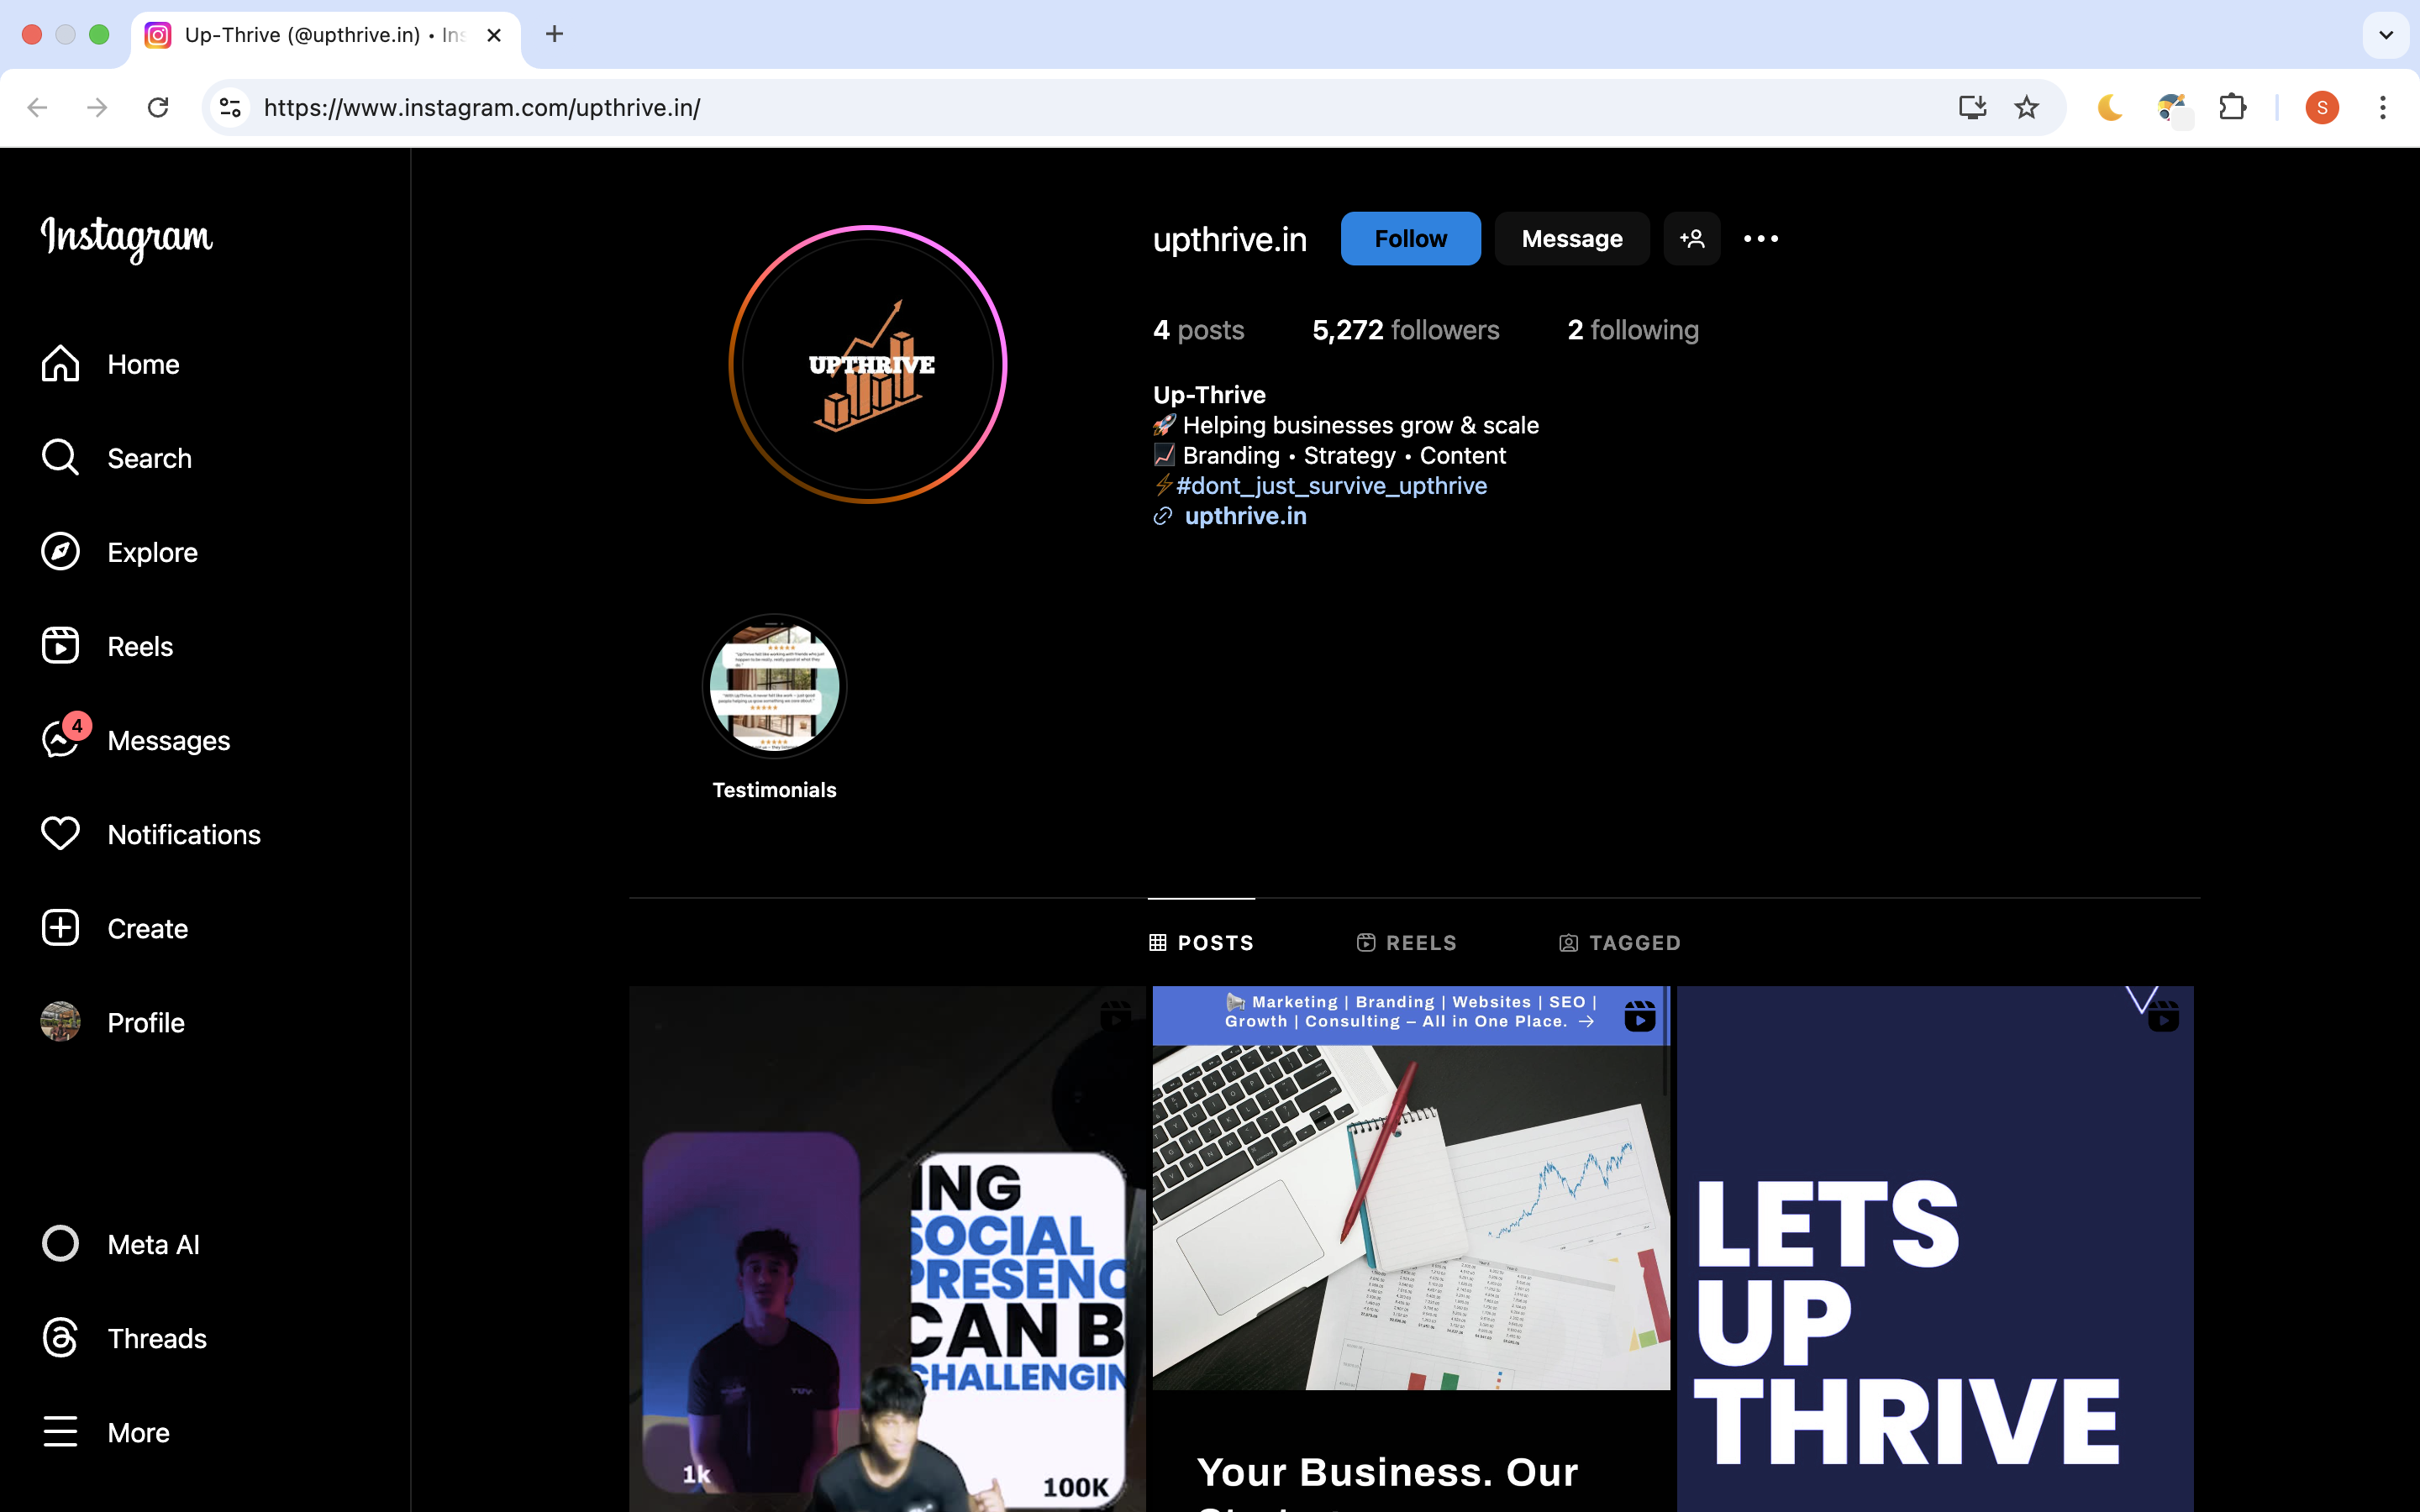Open Reels in the sidebar

(107, 646)
